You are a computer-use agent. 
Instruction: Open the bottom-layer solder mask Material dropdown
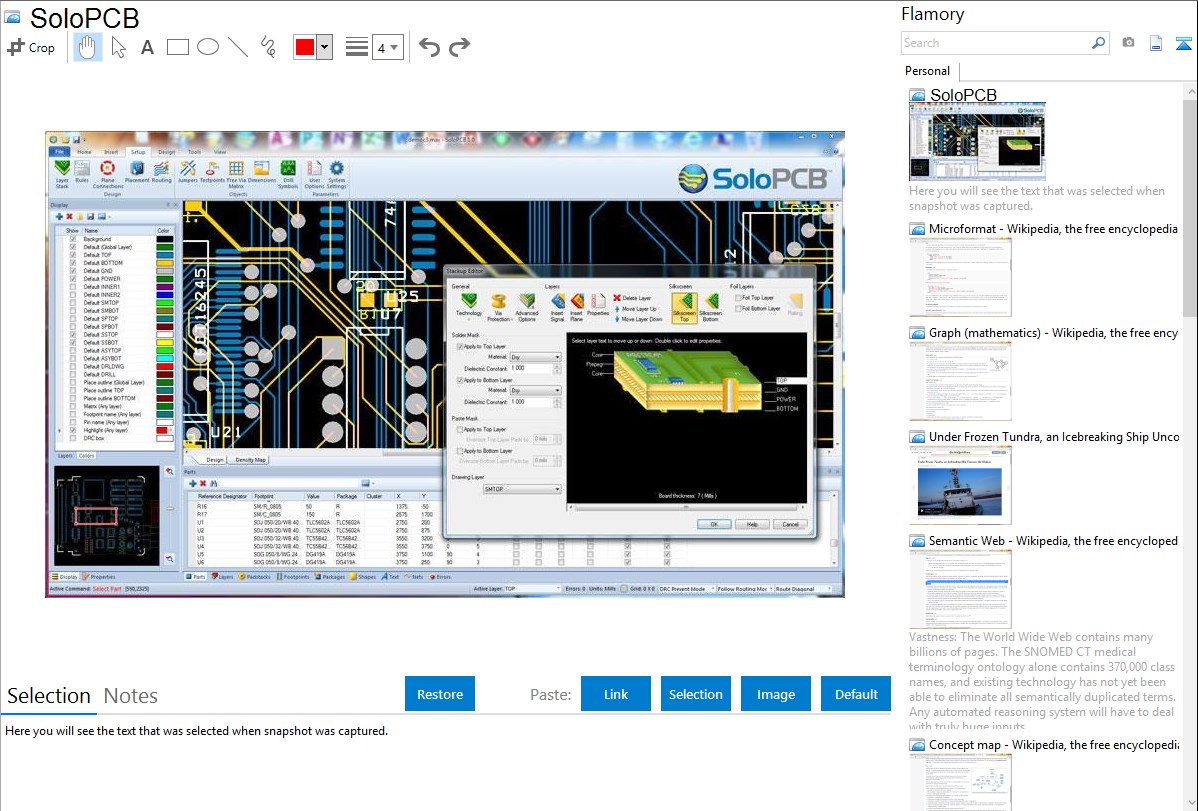click(x=536, y=391)
